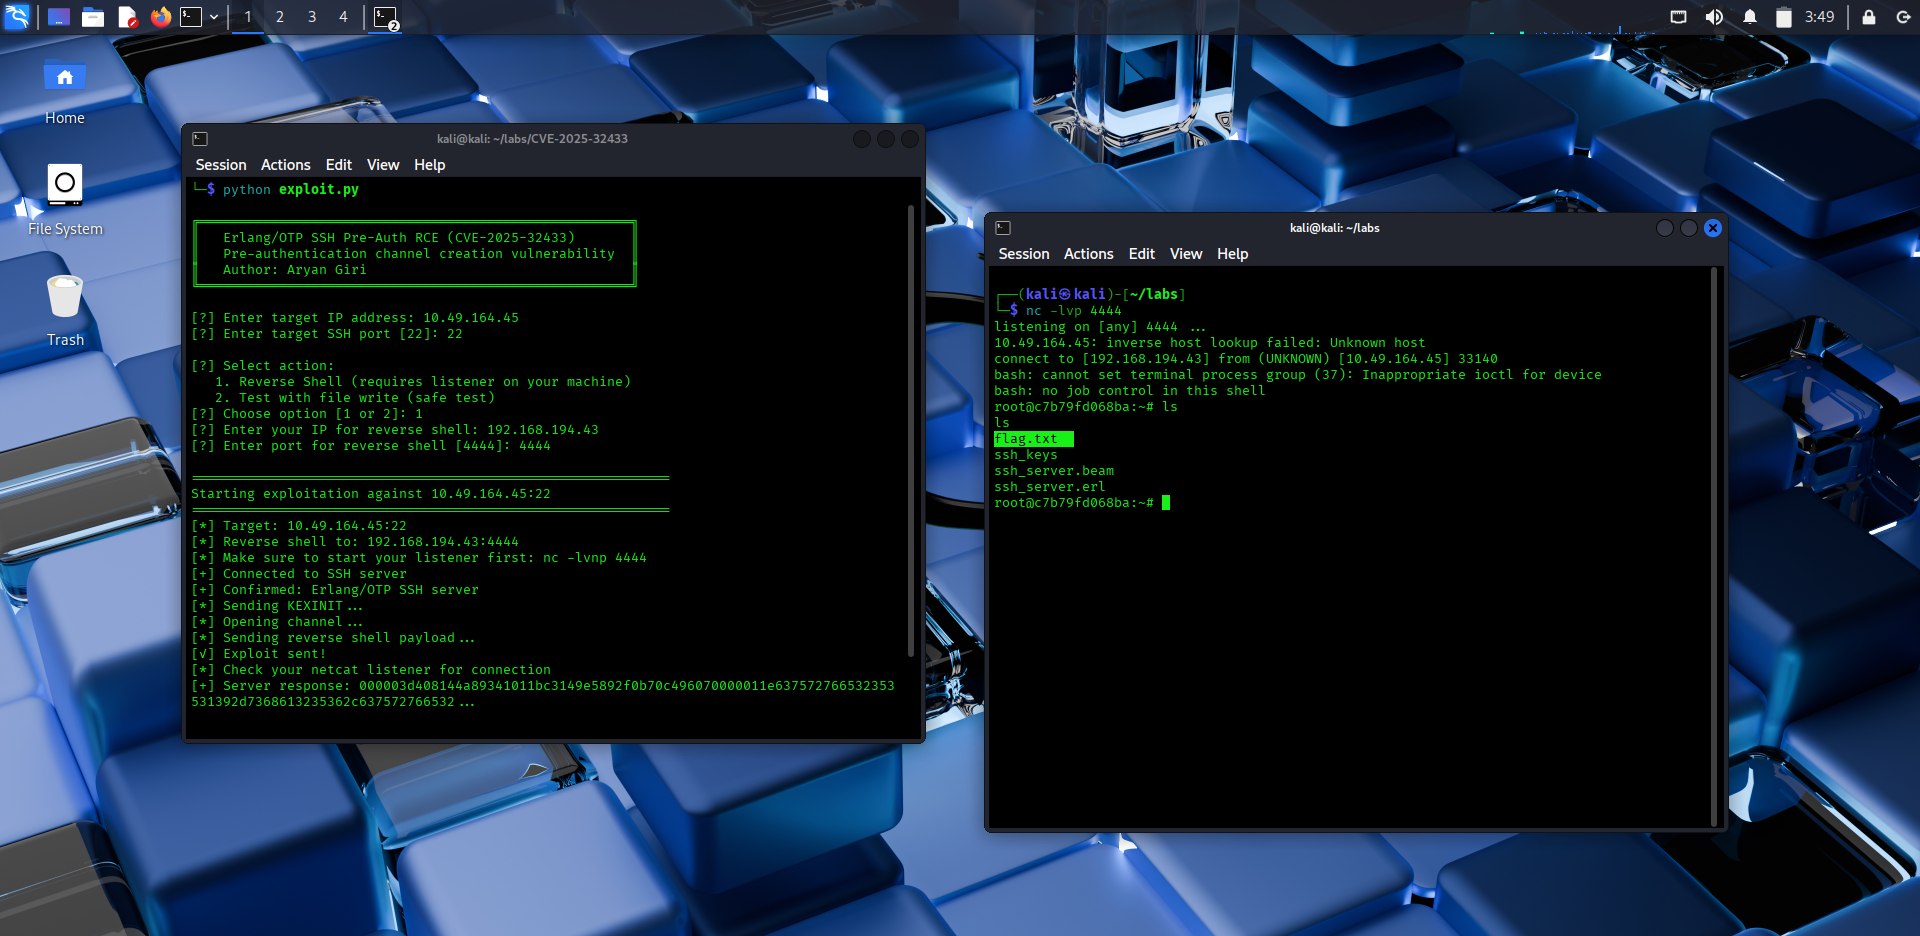Expand the terminal launcher dropdown arrow
The height and width of the screenshot is (936, 1920).
click(214, 17)
